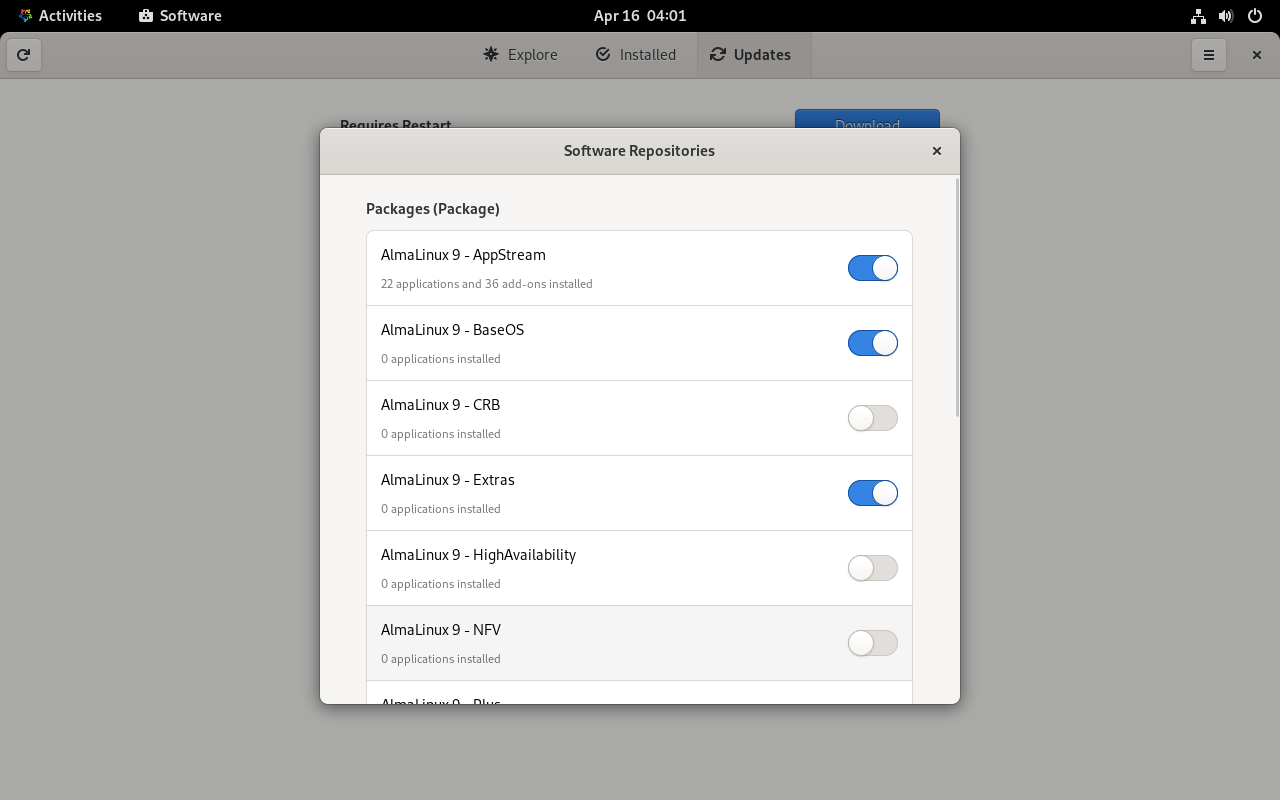
Task: Select the Updates tab
Action: pyautogui.click(x=751, y=55)
